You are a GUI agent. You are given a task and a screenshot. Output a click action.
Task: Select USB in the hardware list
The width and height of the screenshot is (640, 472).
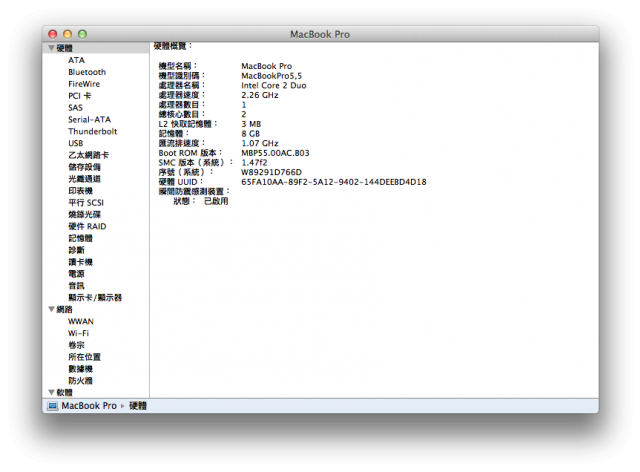(76, 143)
